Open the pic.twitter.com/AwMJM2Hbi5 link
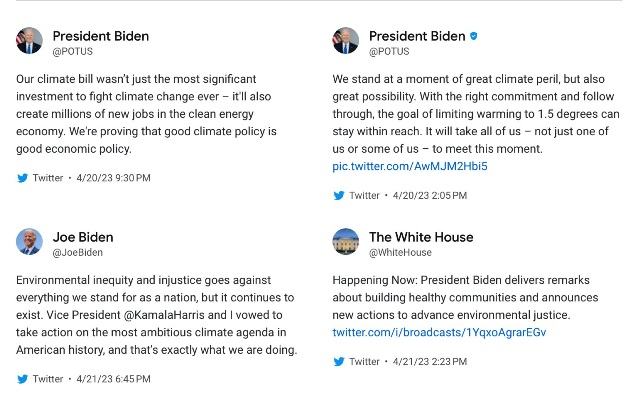This screenshot has width=640, height=400. click(410, 166)
